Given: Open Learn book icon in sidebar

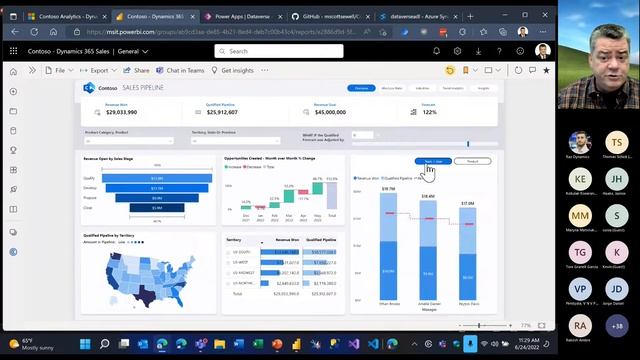Looking at the screenshot, I should click(x=13, y=209).
